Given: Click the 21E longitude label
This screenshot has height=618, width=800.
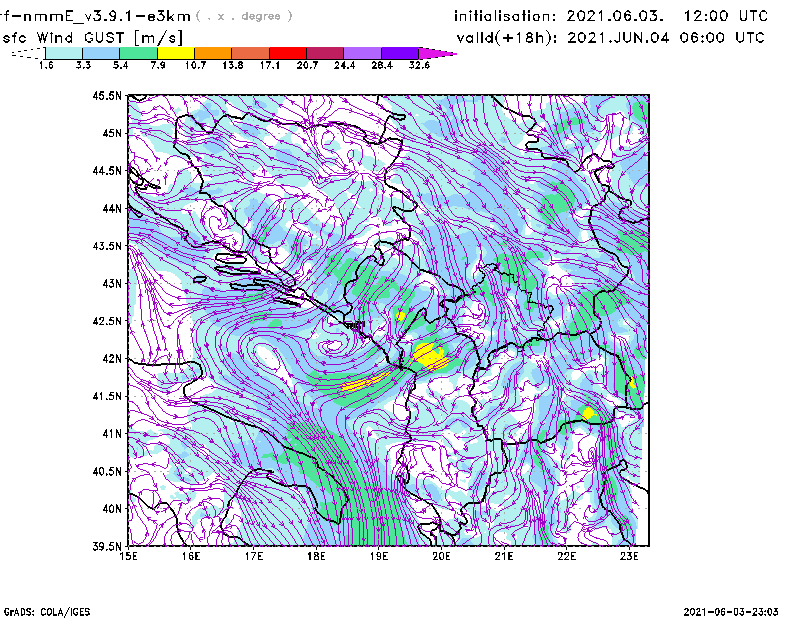Looking at the screenshot, I should pos(504,556).
